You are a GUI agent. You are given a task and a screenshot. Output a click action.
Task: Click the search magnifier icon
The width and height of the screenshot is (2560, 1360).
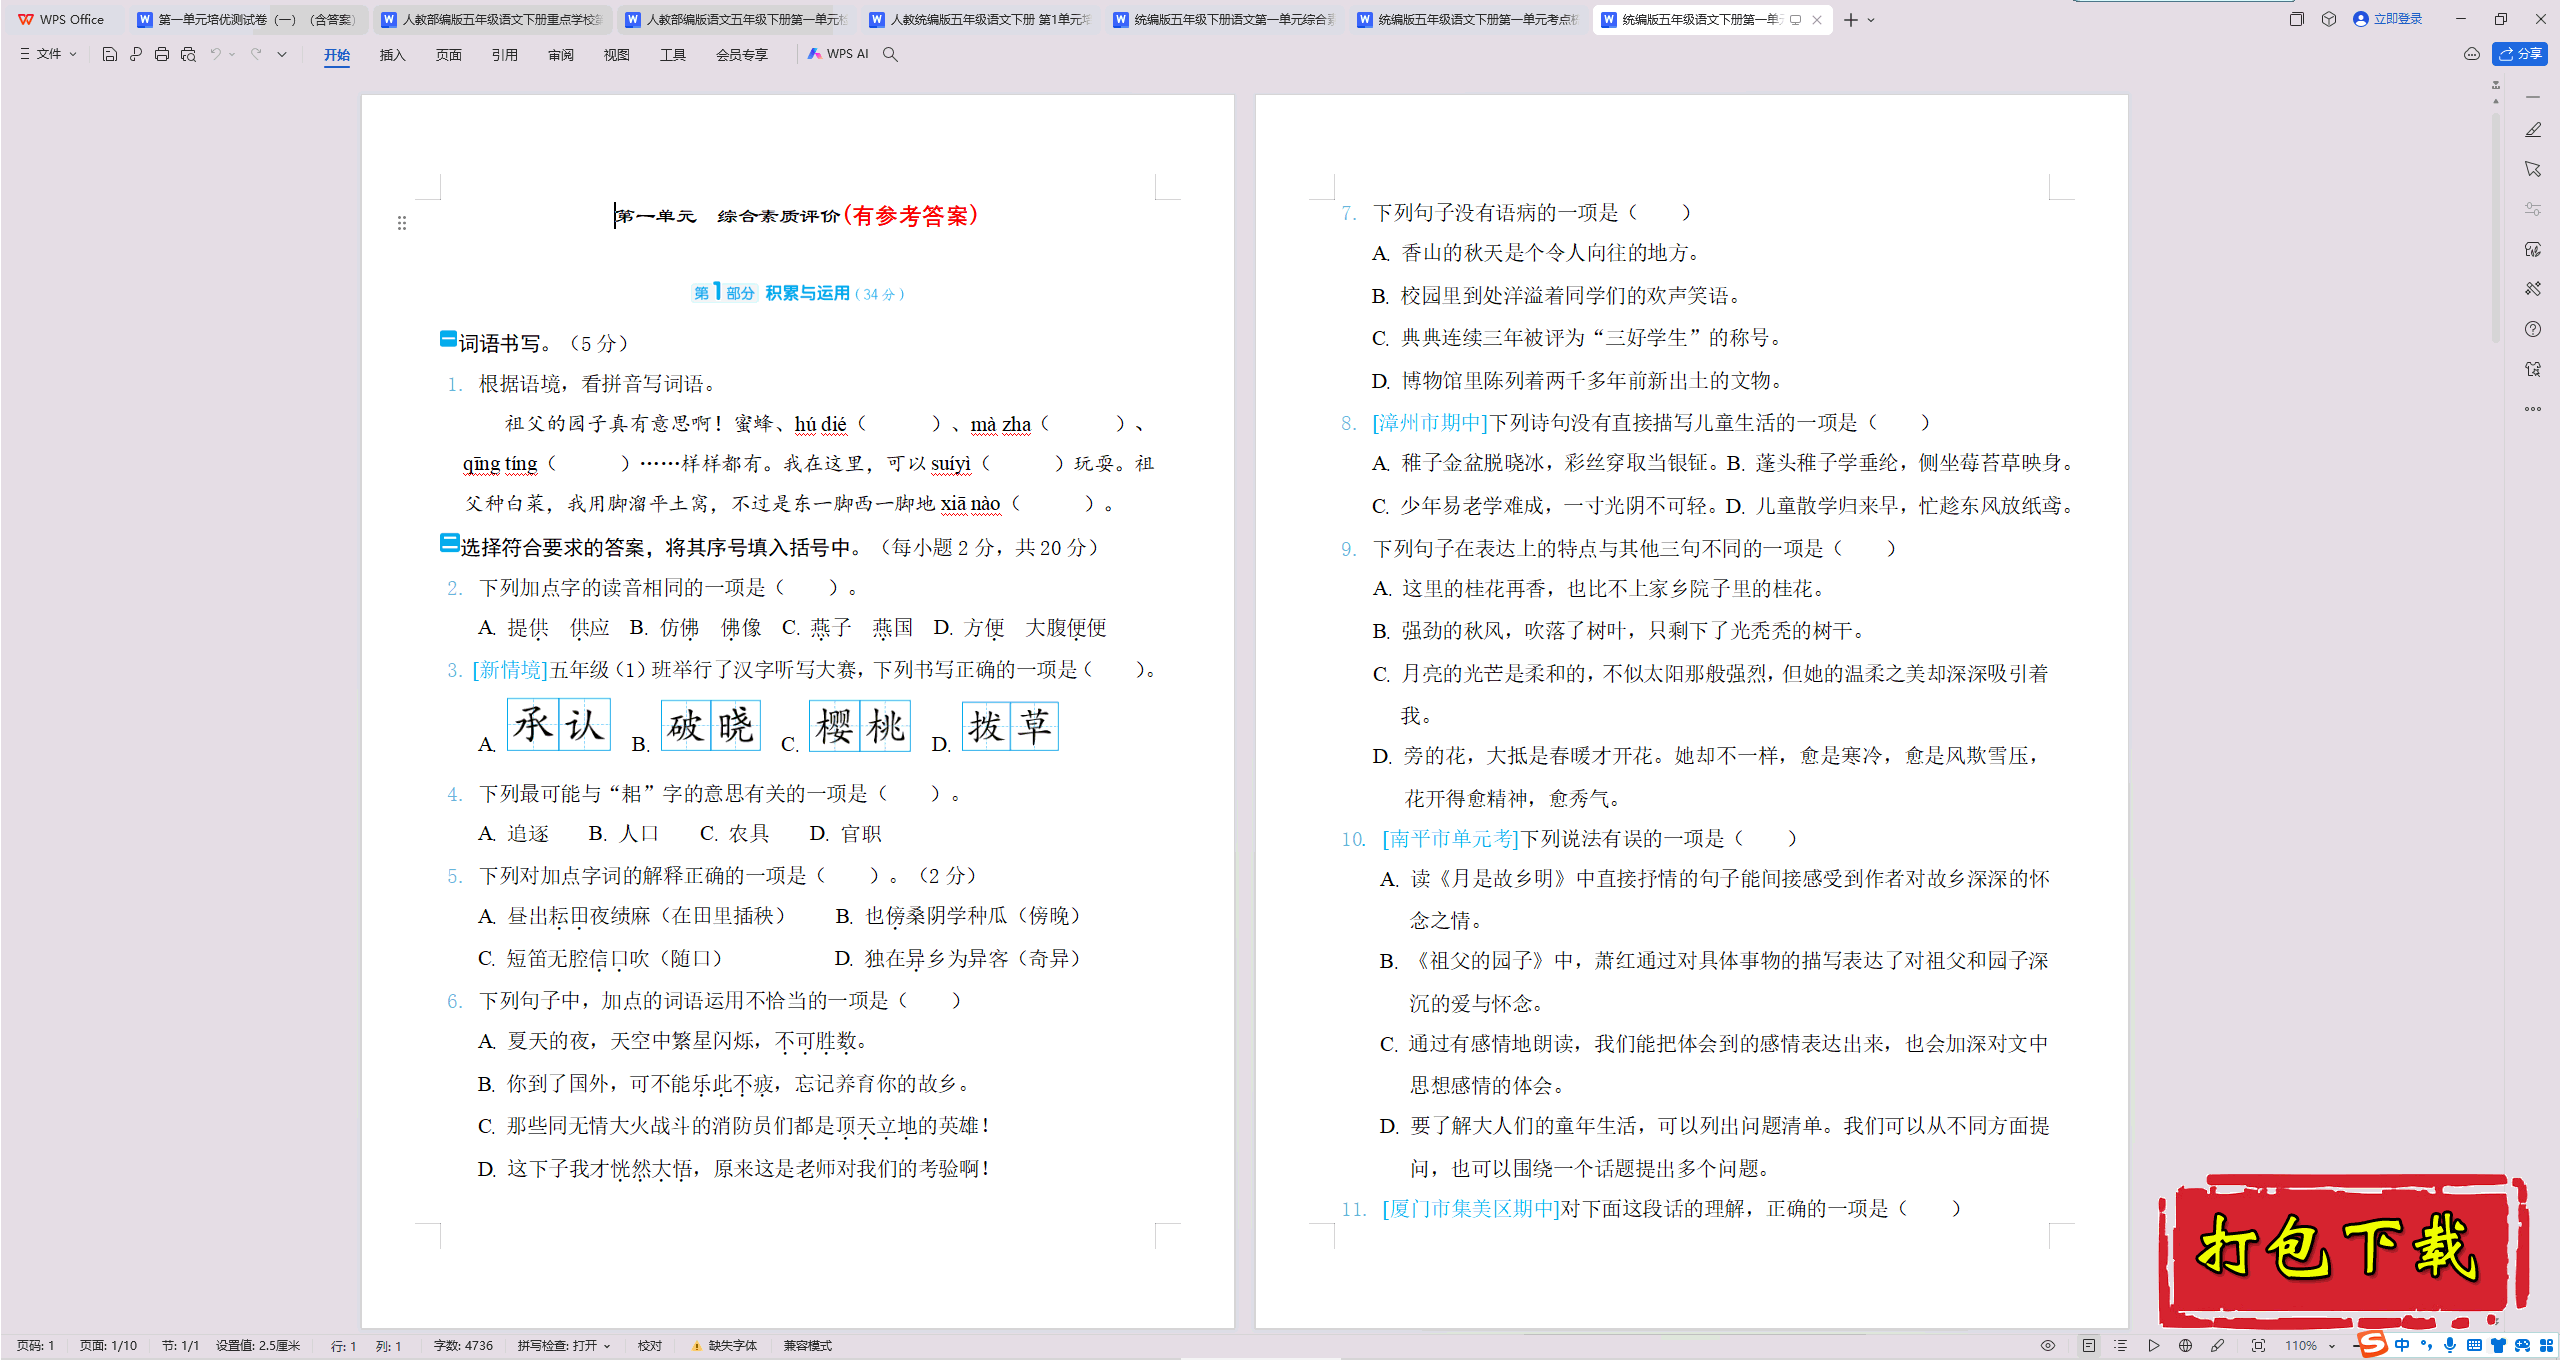coord(890,54)
